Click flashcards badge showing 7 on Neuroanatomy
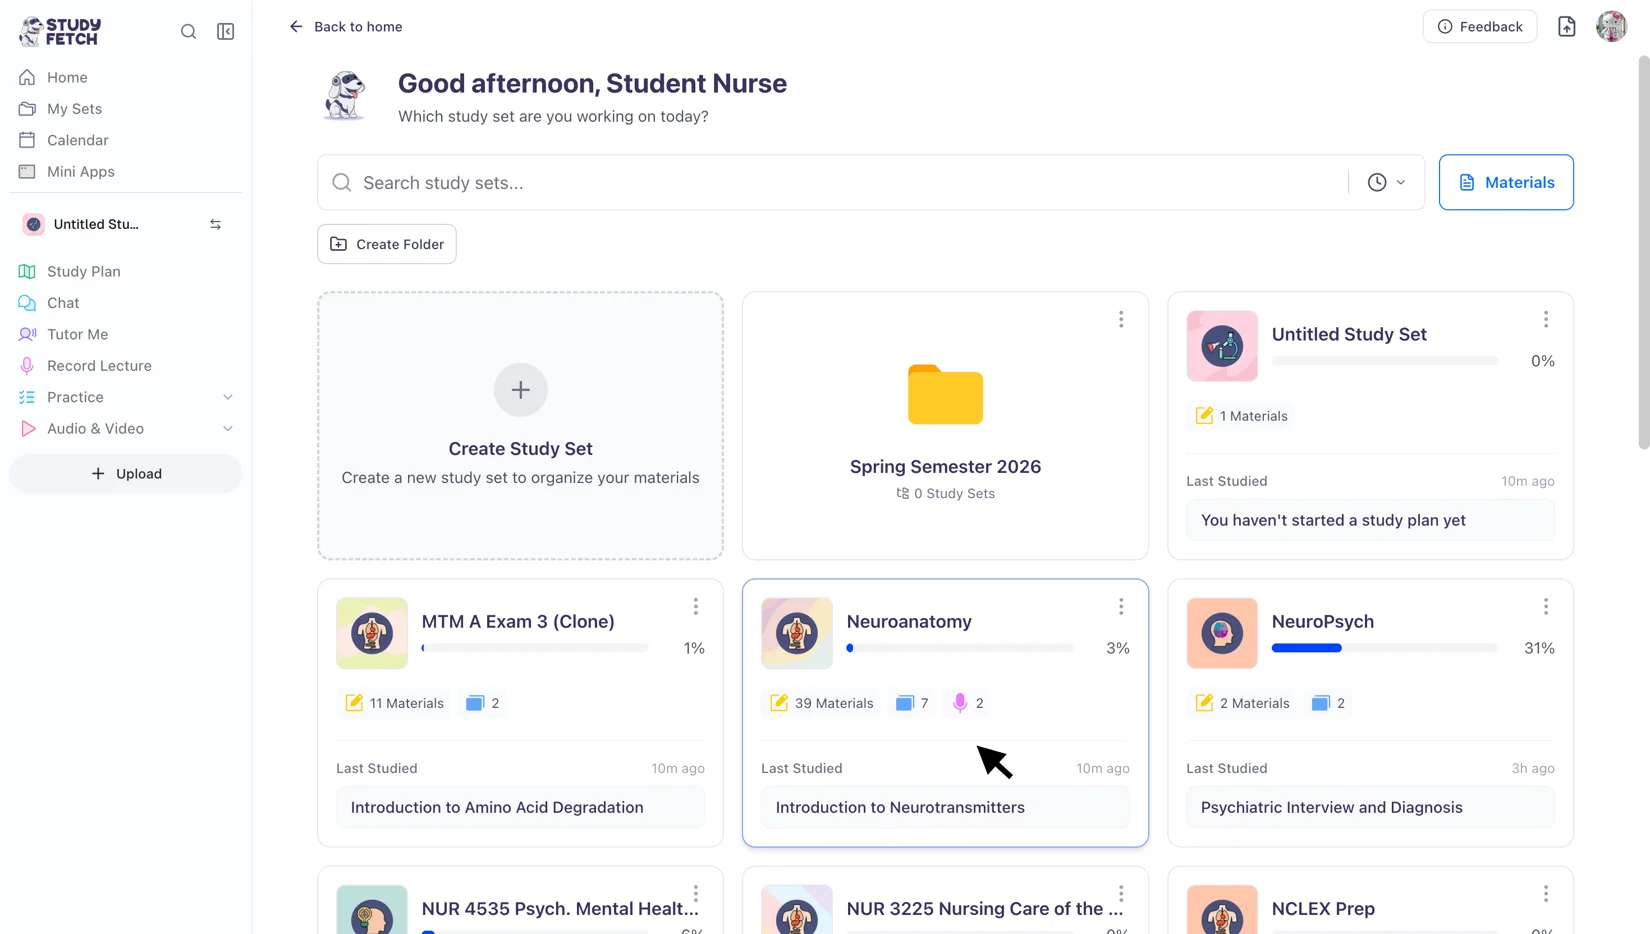Viewport: 1650px width, 934px height. (x=912, y=704)
